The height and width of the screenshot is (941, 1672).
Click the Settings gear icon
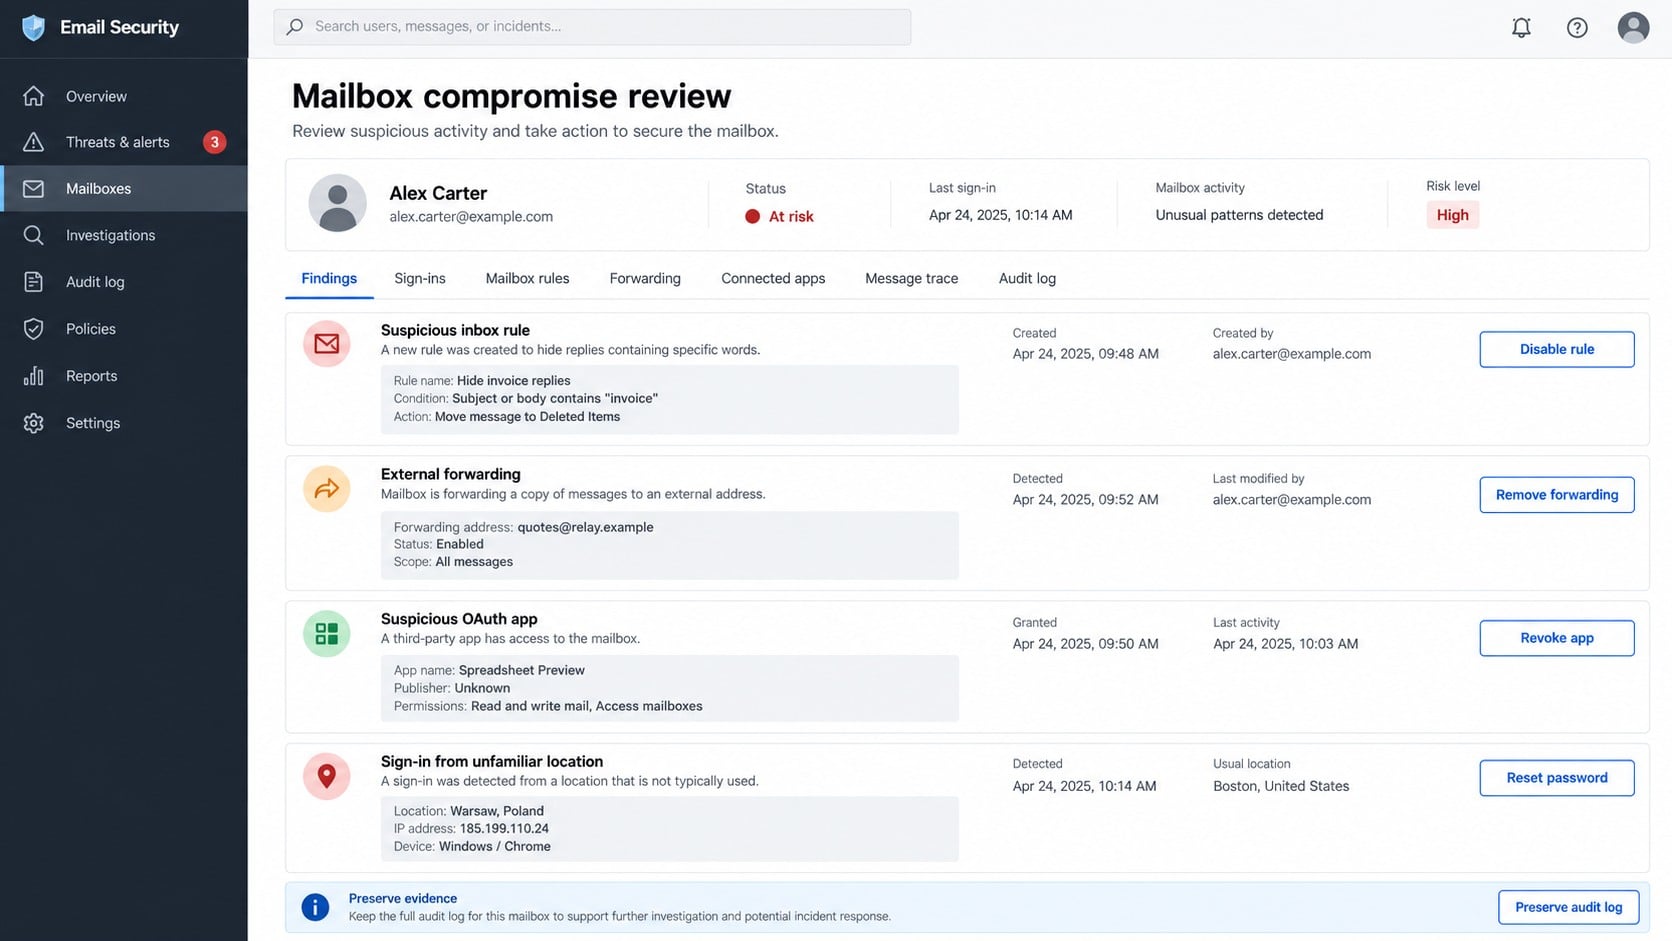(x=34, y=423)
